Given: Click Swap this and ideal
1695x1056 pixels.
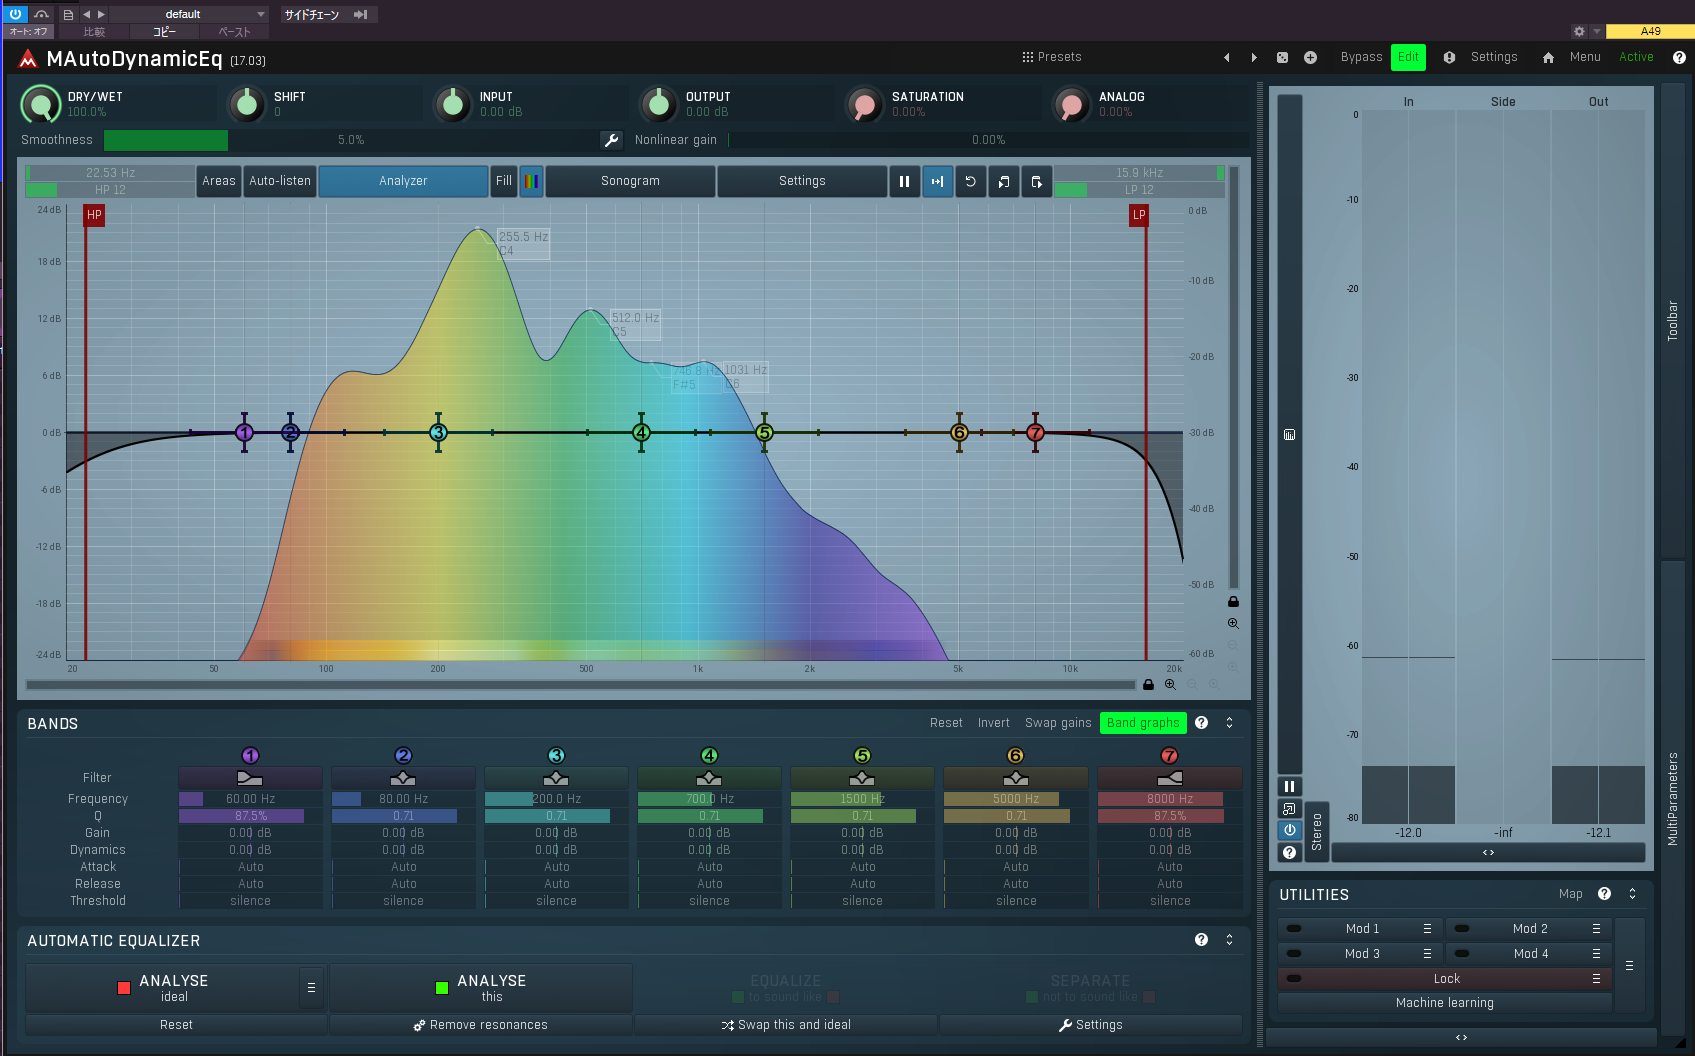Looking at the screenshot, I should click(x=786, y=1025).
